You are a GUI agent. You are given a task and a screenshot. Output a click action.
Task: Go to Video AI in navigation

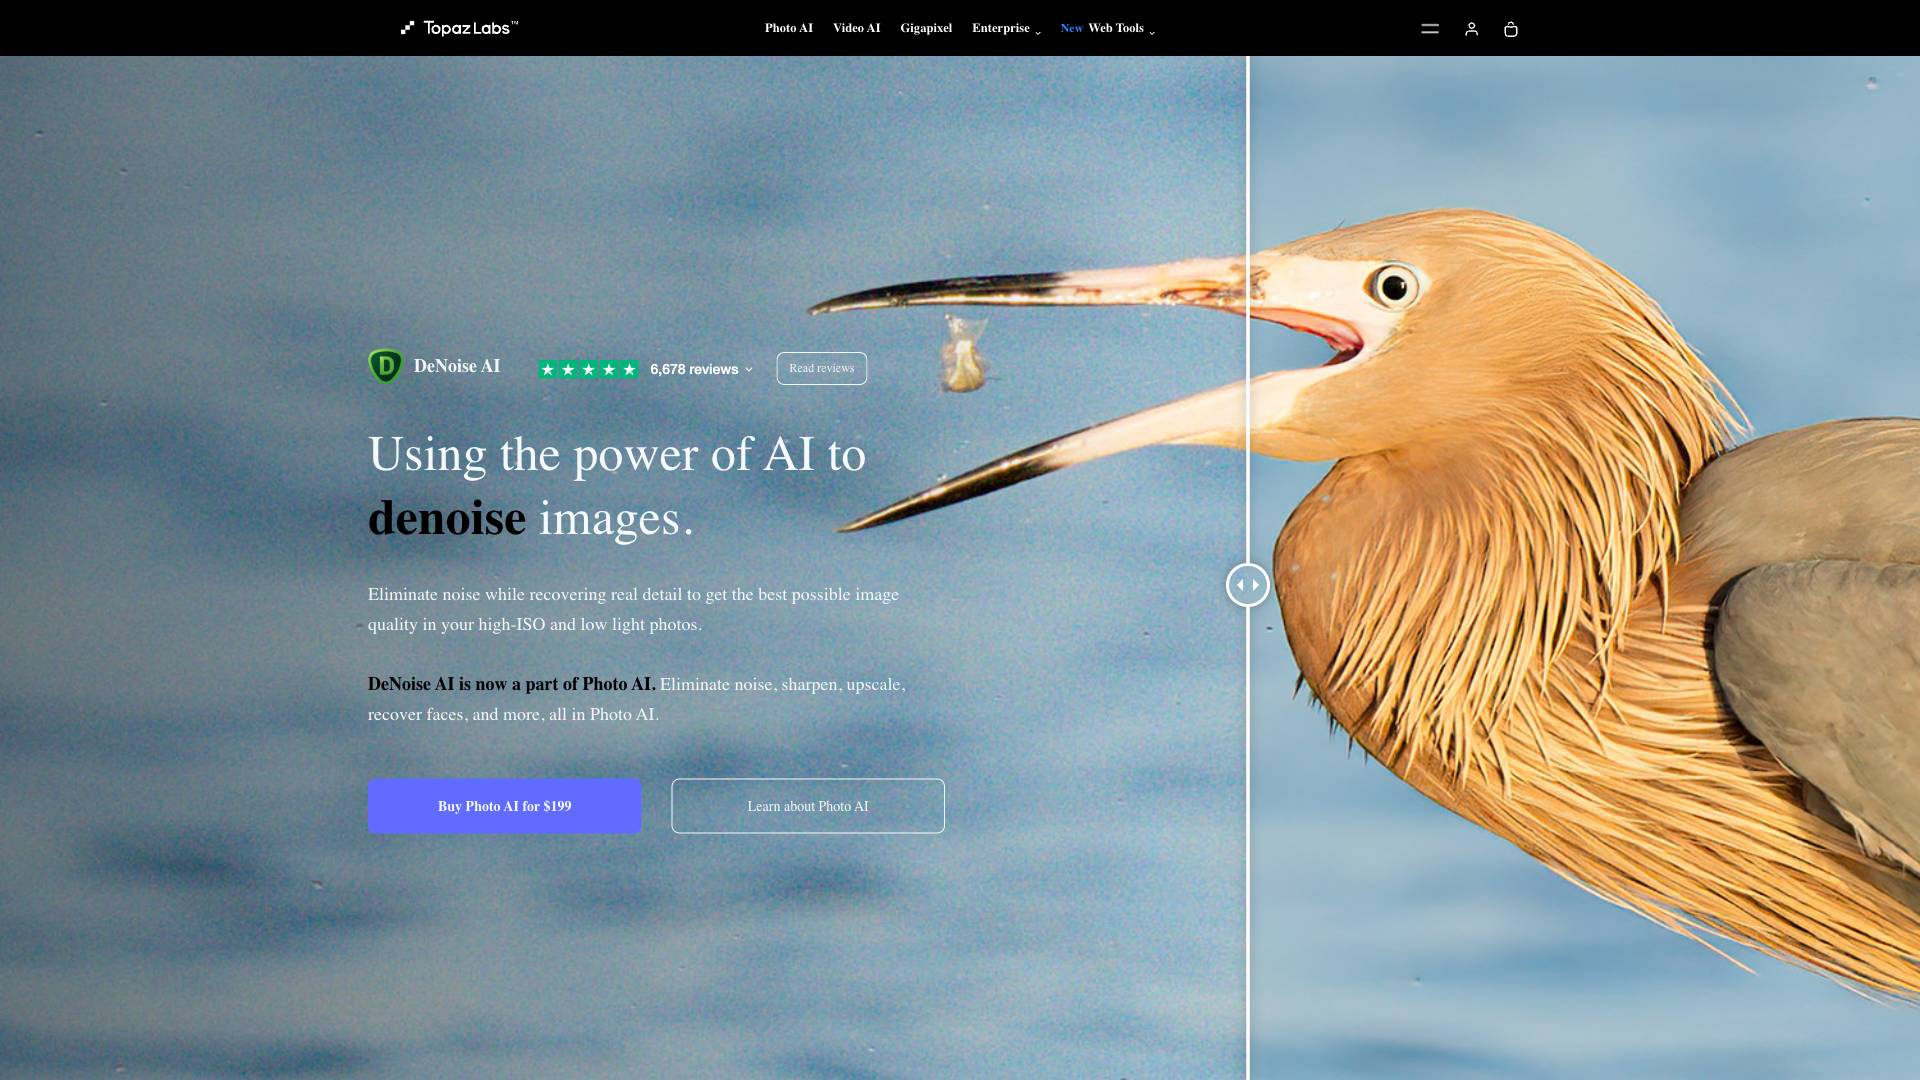click(857, 28)
